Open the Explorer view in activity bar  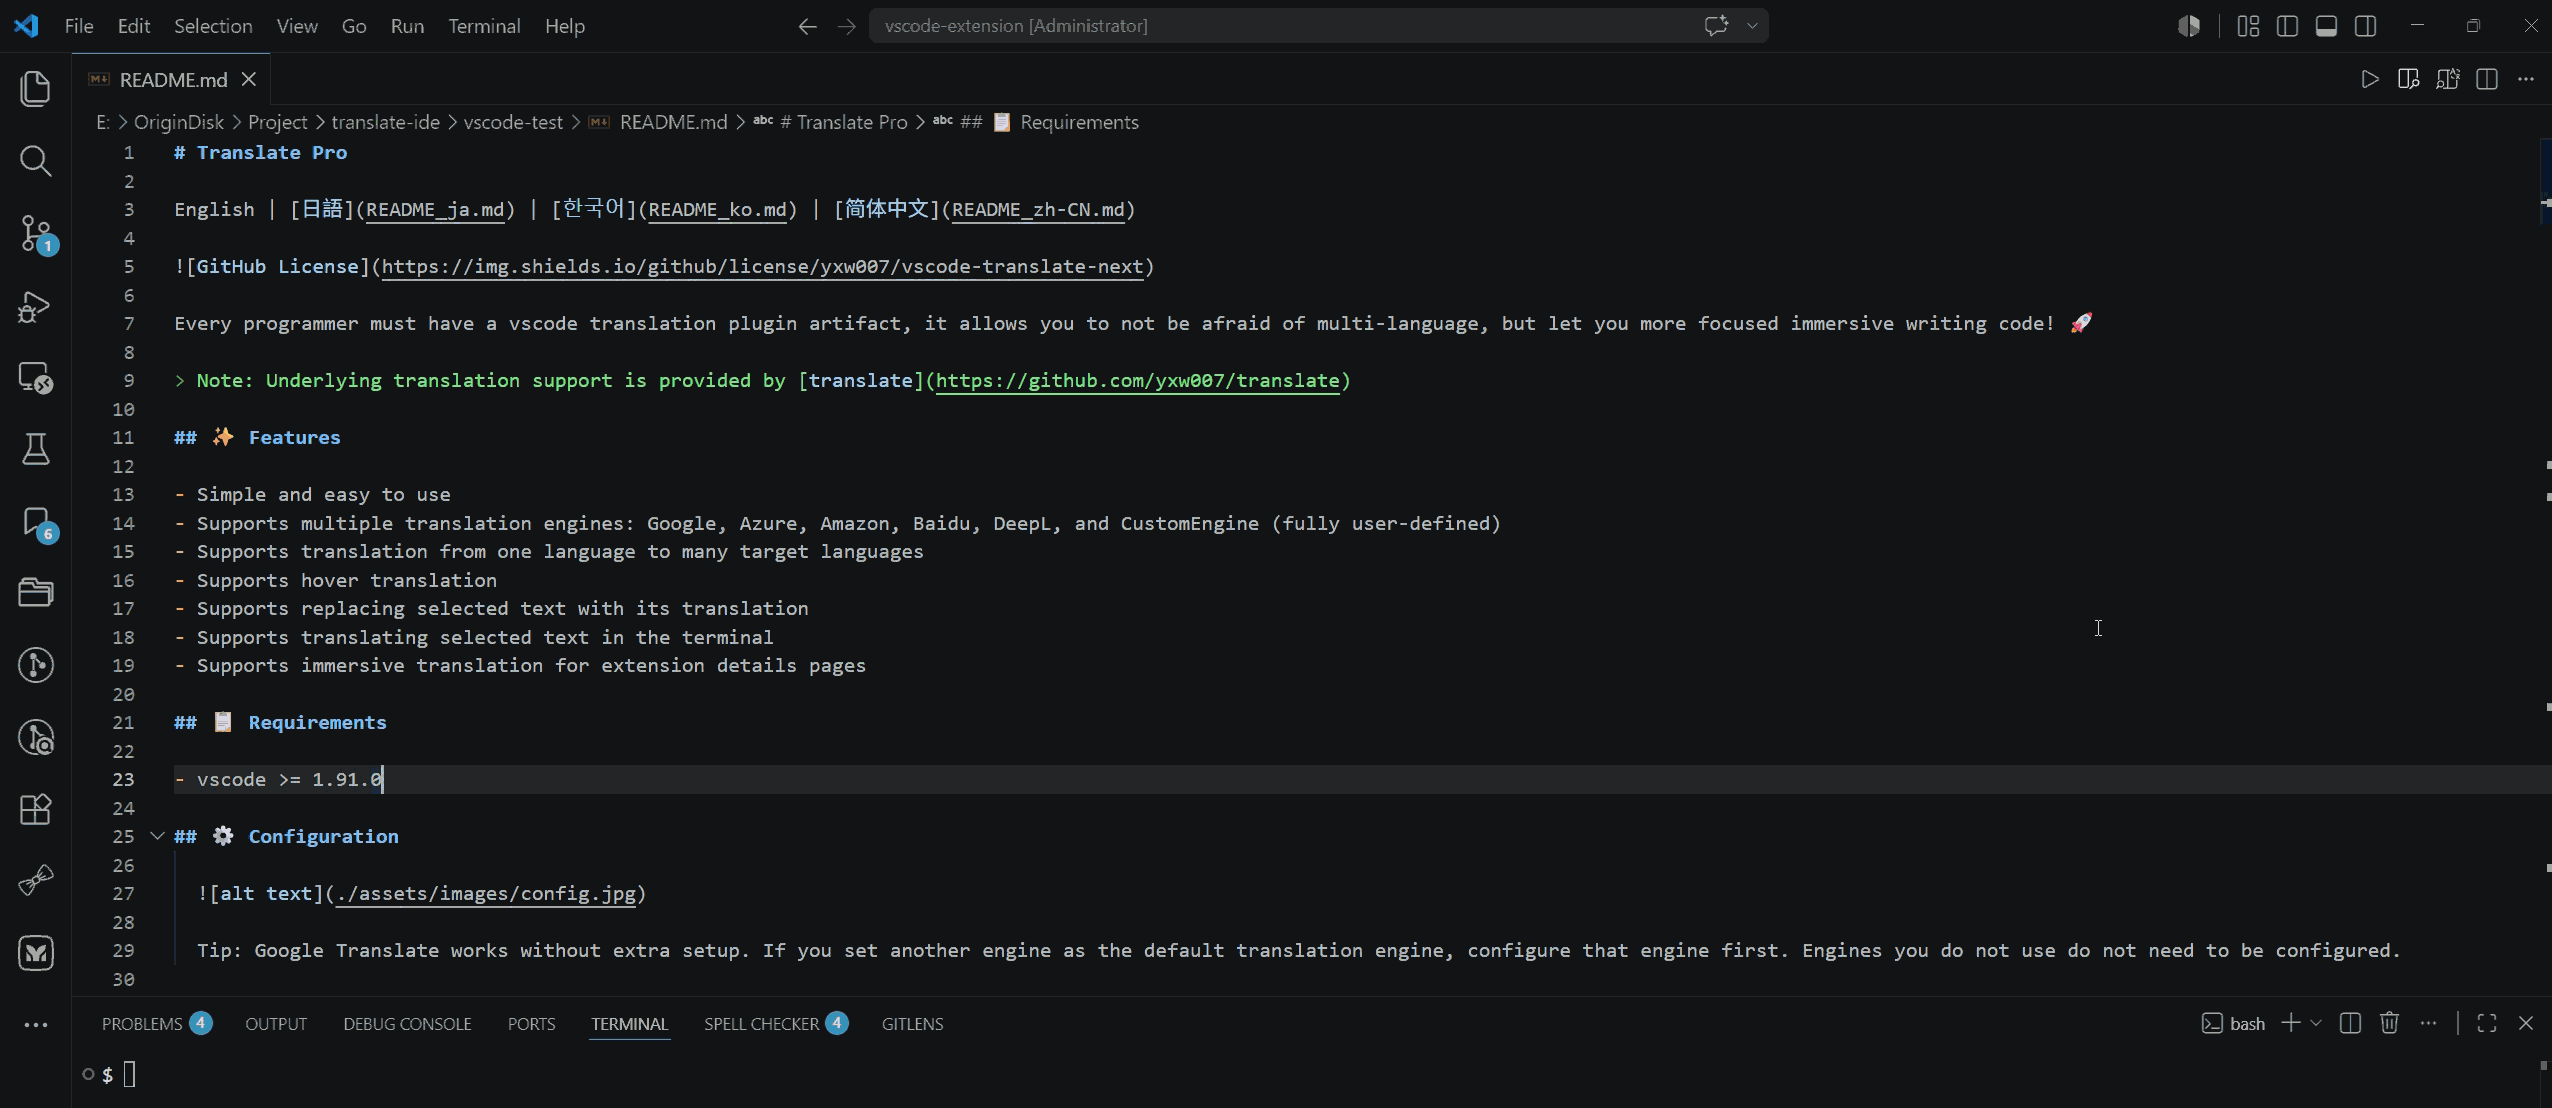[36, 89]
